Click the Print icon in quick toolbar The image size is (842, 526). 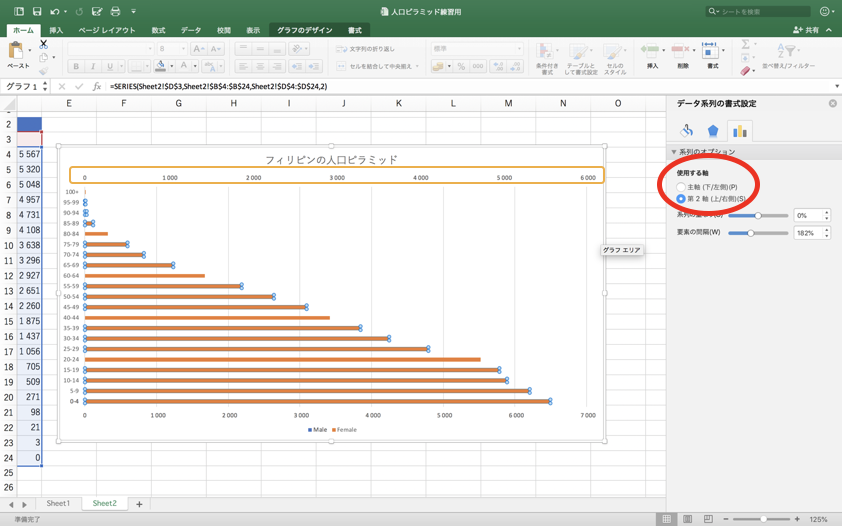tap(115, 11)
